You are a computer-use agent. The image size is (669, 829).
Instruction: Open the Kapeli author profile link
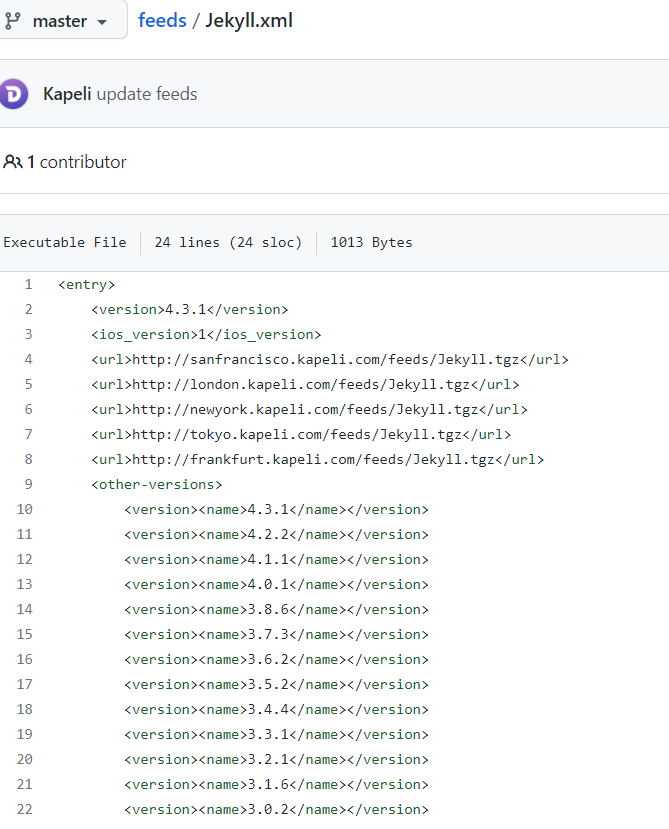pos(67,94)
